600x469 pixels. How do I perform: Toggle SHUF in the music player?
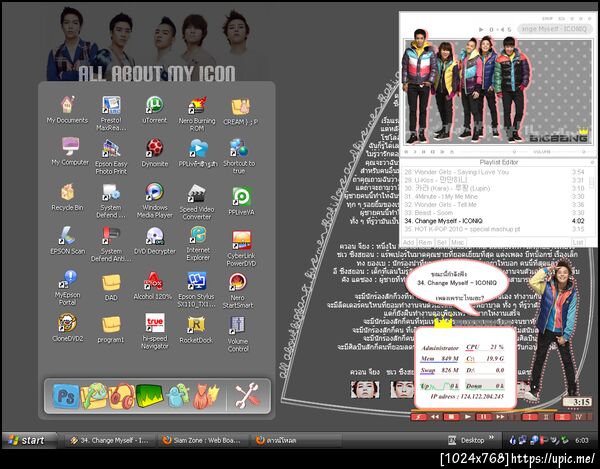coord(547,18)
